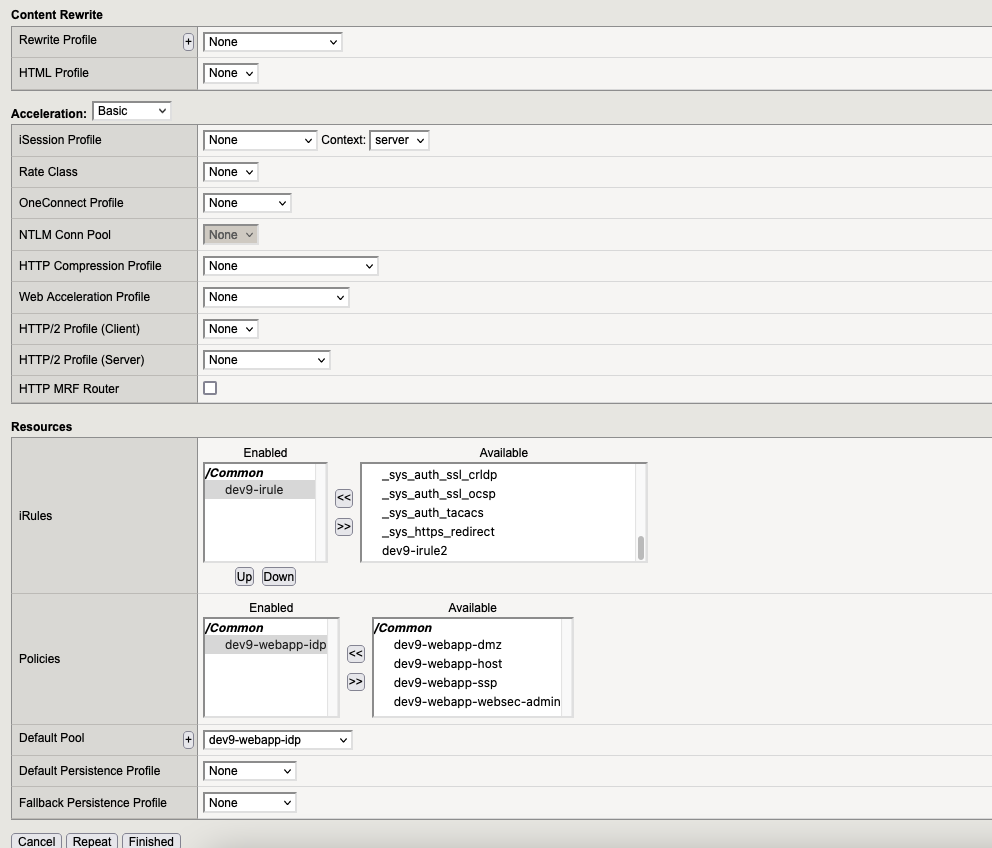Open the HTTP Compression Profile dropdown
The height and width of the screenshot is (848, 992).
(290, 266)
